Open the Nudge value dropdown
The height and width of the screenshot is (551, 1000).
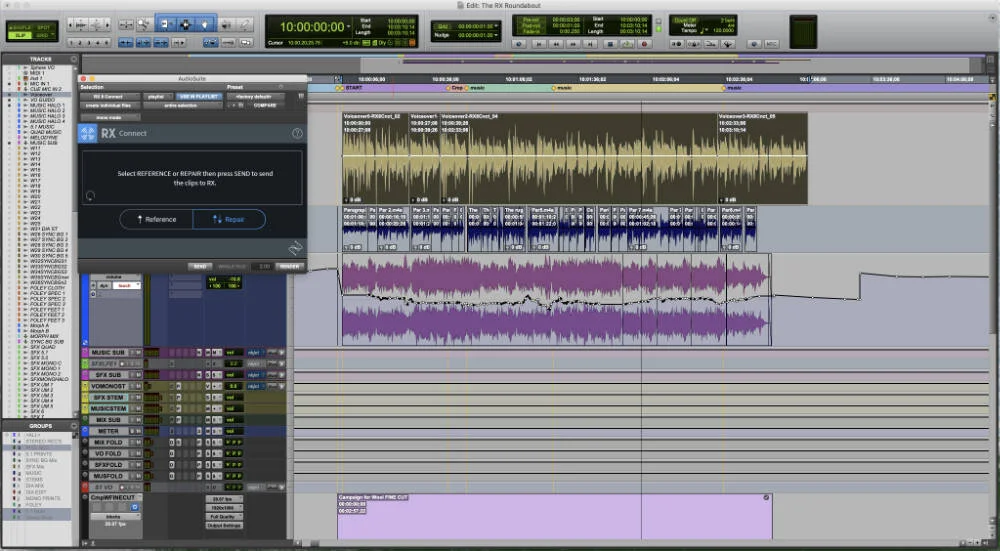click(496, 35)
